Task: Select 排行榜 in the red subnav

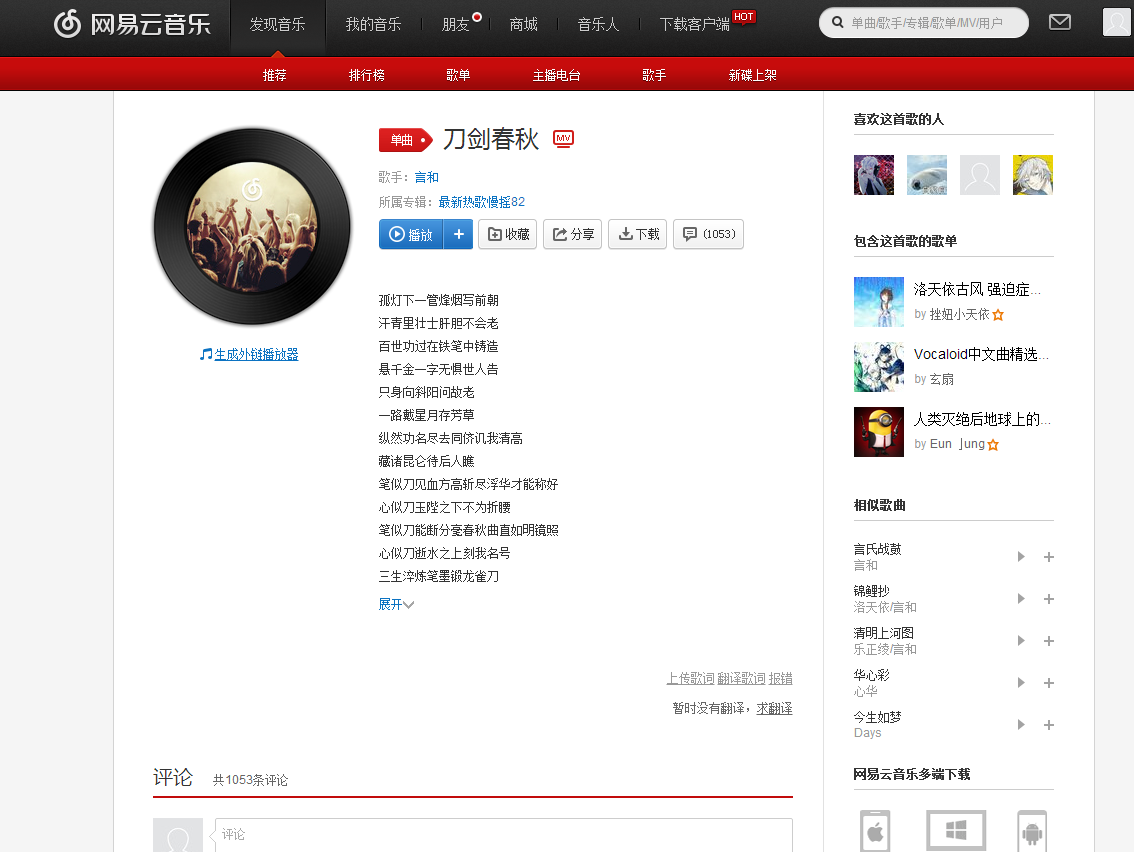Action: [367, 74]
